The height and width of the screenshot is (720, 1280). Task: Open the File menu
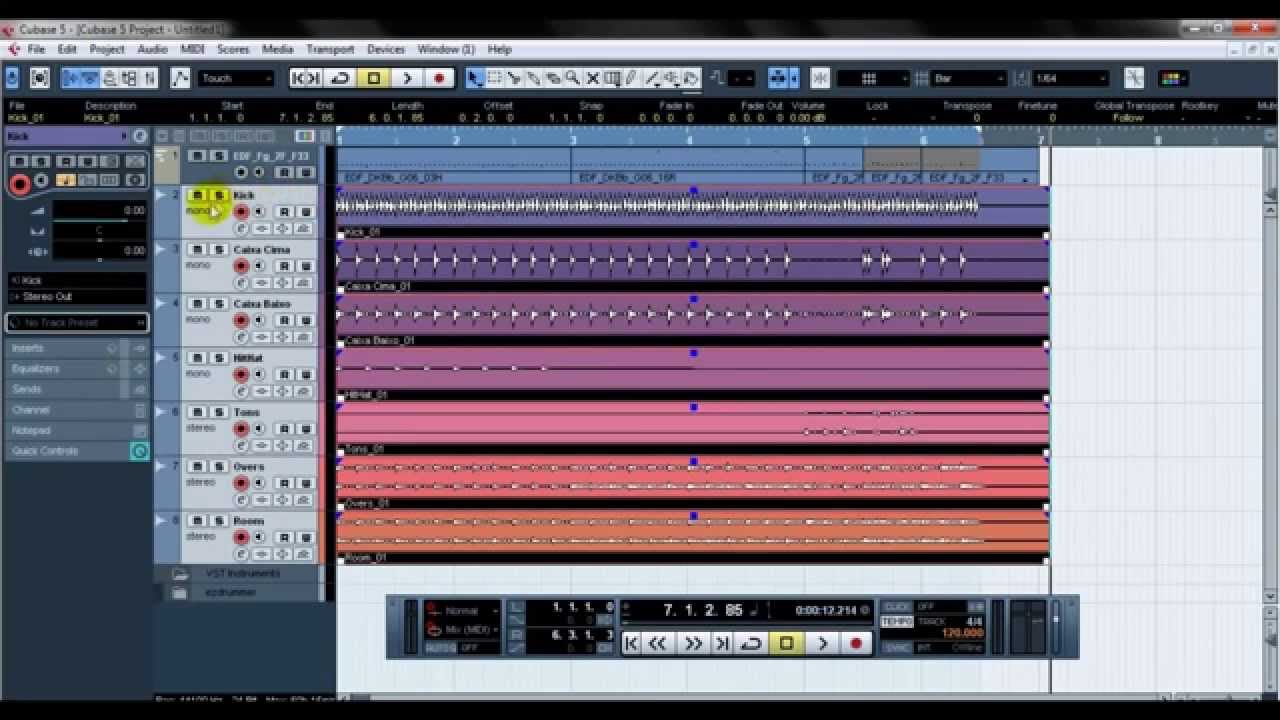36,49
